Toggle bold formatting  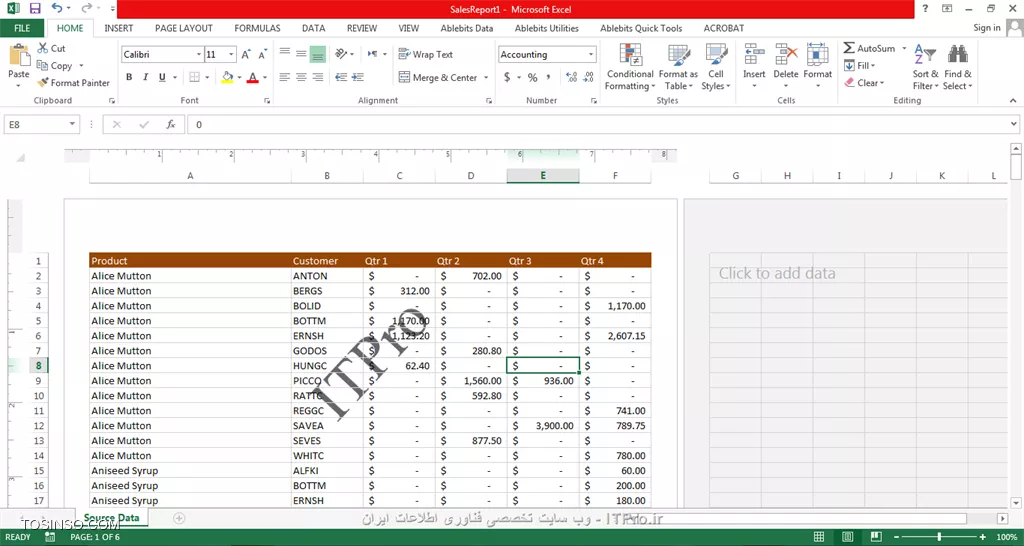129,77
